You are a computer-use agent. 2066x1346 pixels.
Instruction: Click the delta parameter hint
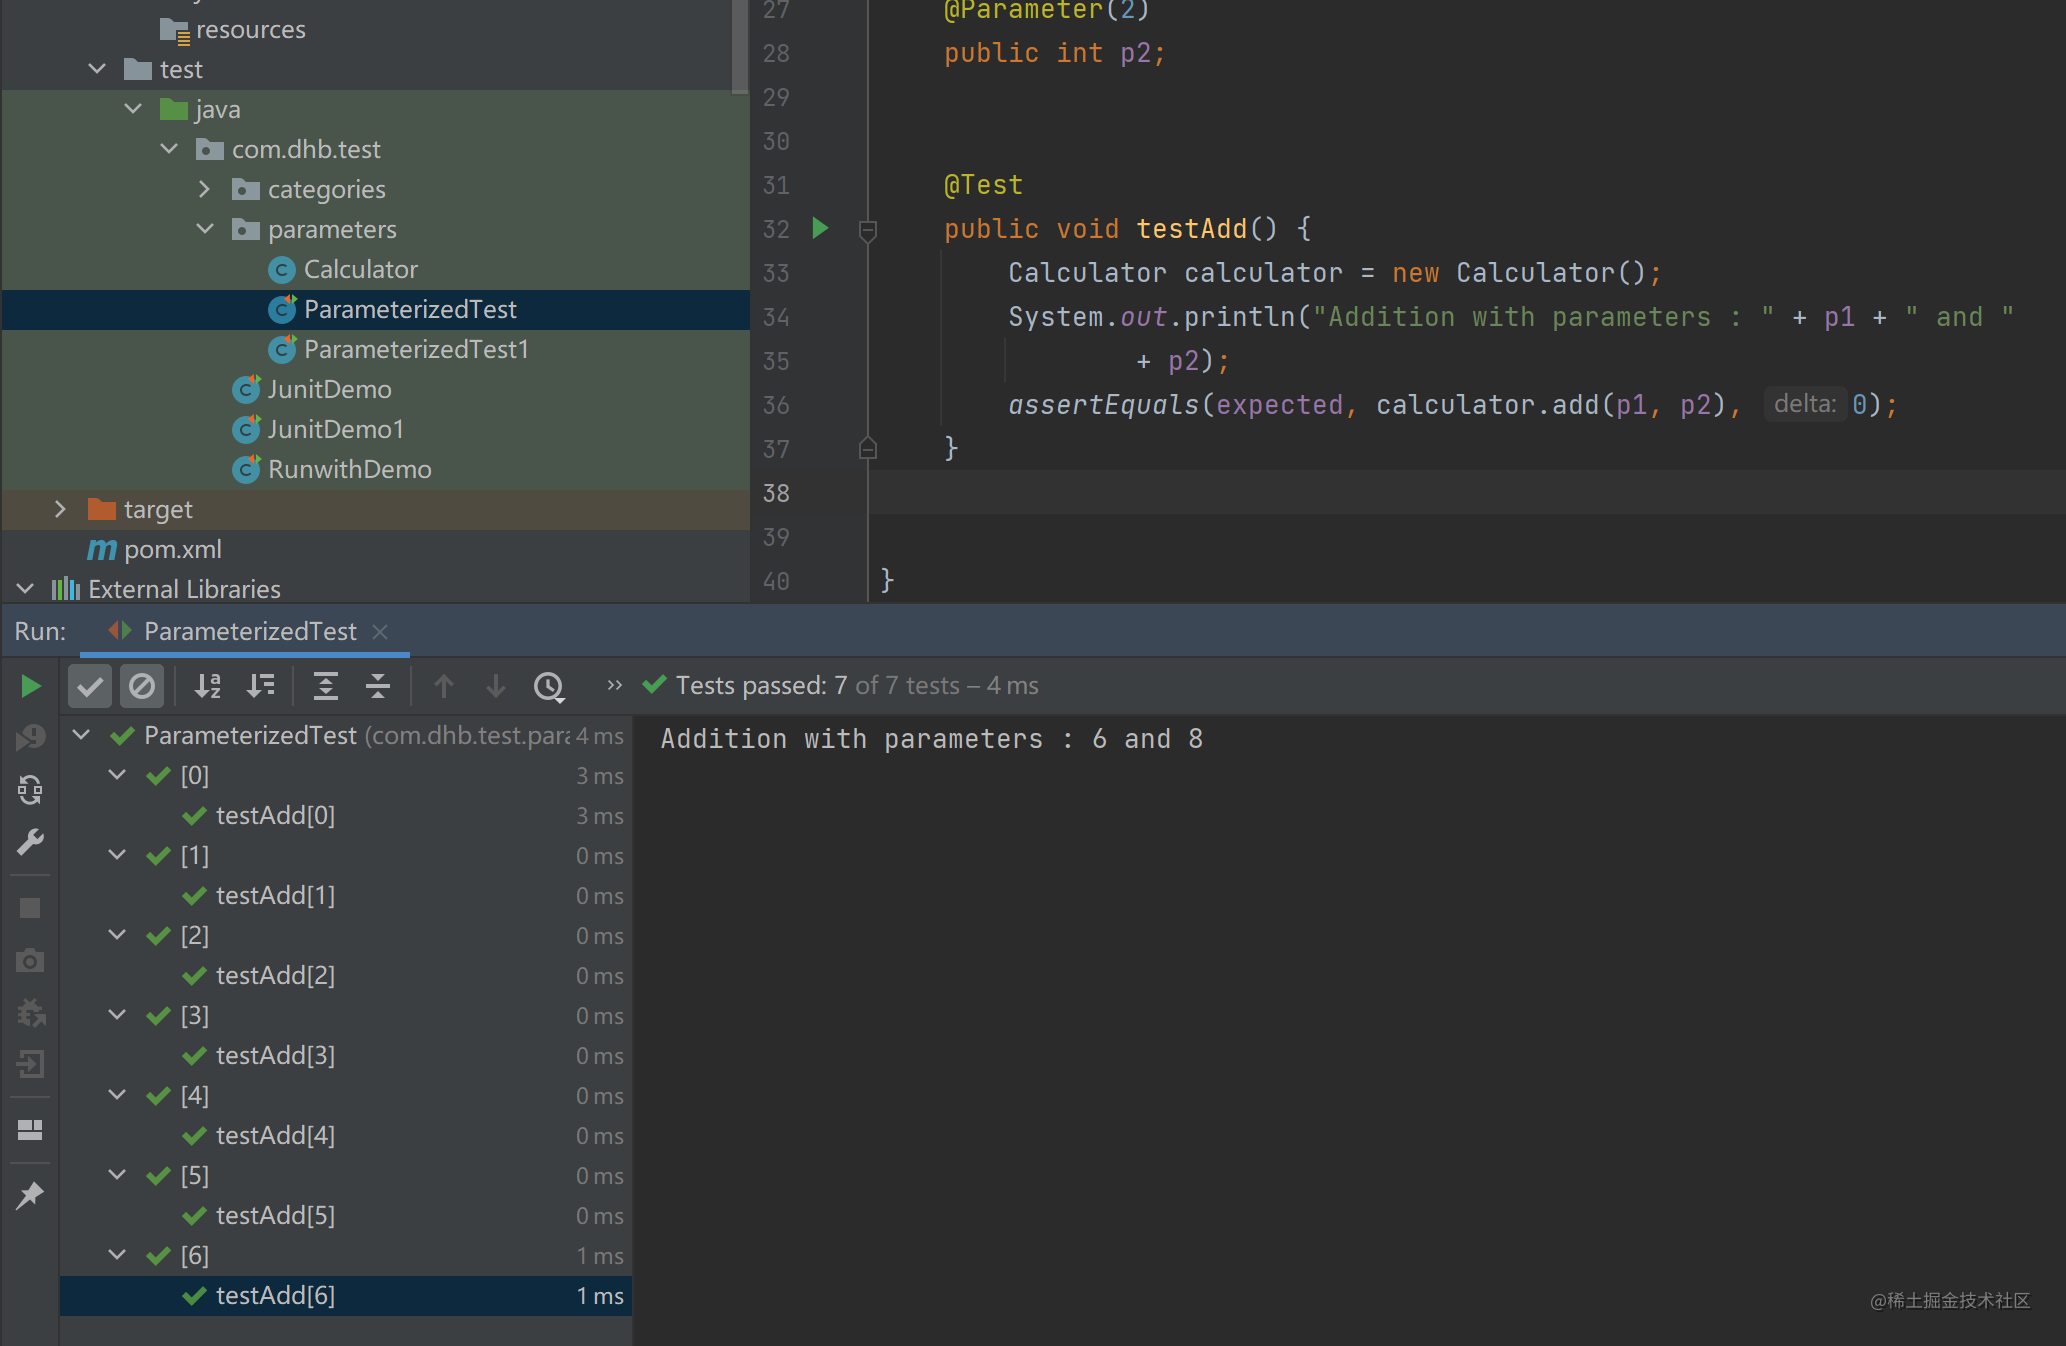(x=1805, y=404)
